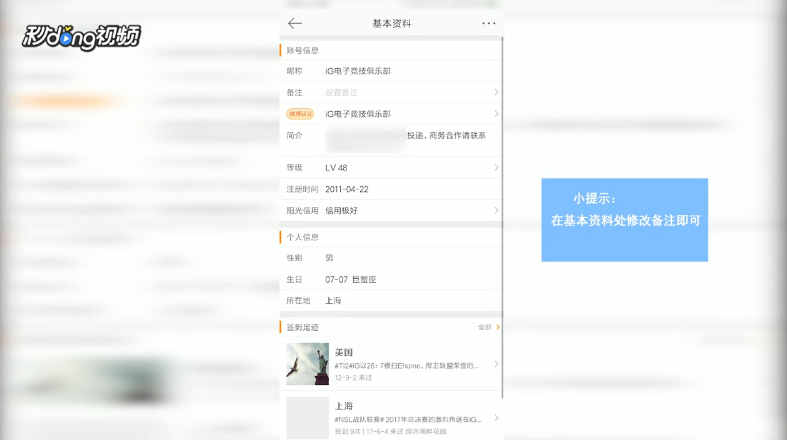
Task: View all check-ins via 全部 link
Action: coord(488,327)
